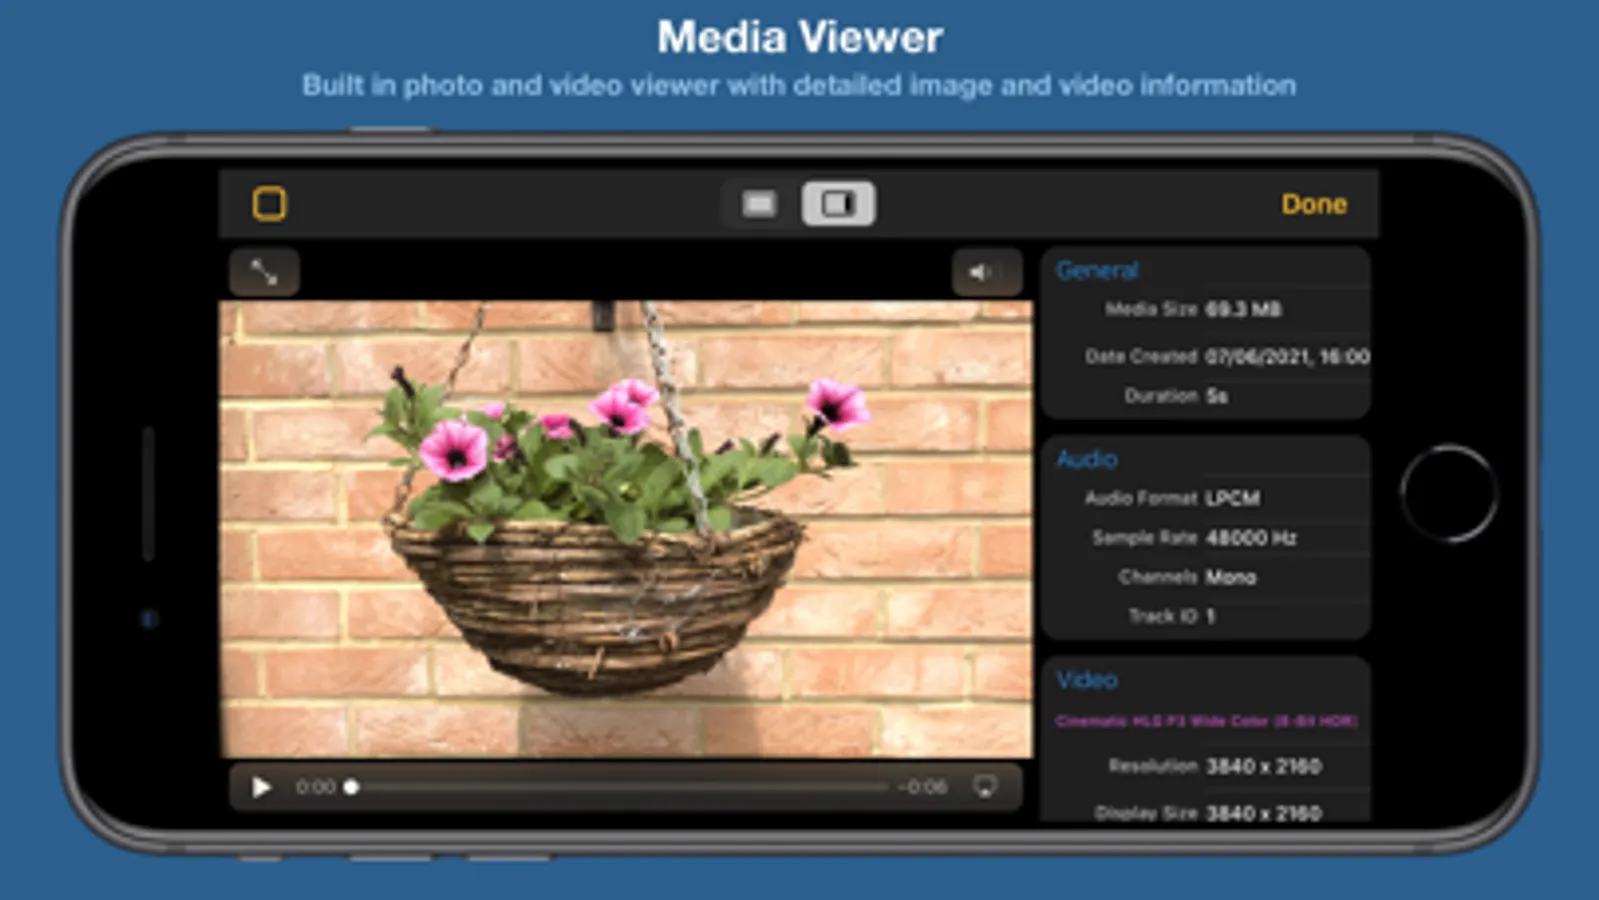Screen dimensions: 1599x900
Task: Click the Audio Format value LPCM
Action: (1232, 498)
